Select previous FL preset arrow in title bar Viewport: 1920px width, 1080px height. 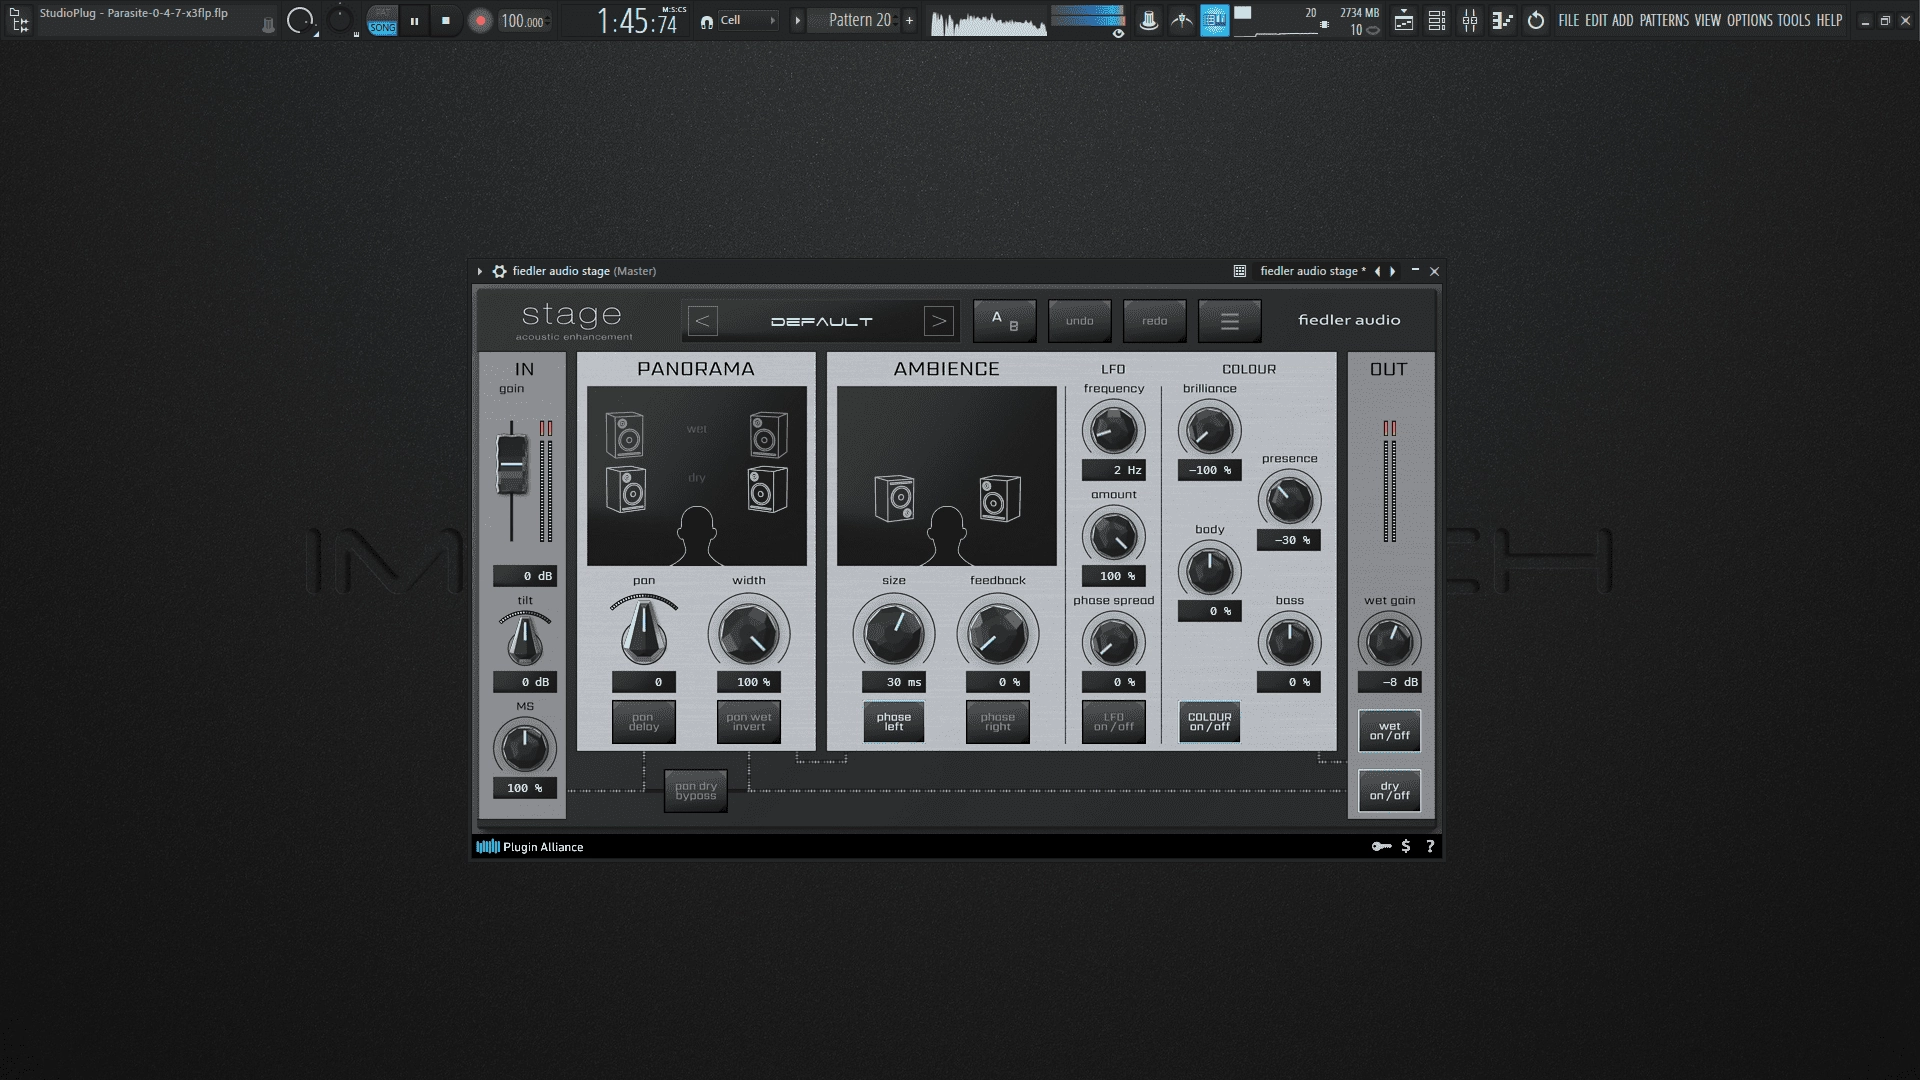(x=1377, y=271)
